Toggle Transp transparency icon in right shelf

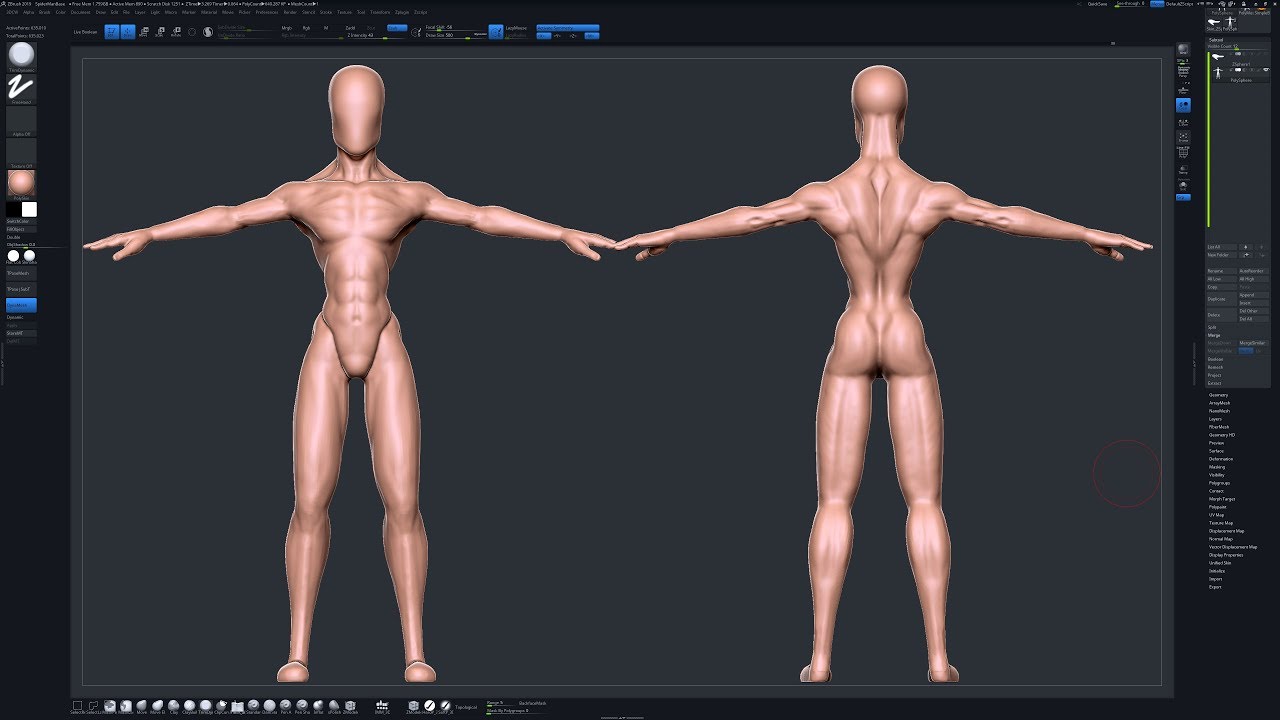coord(1183,168)
